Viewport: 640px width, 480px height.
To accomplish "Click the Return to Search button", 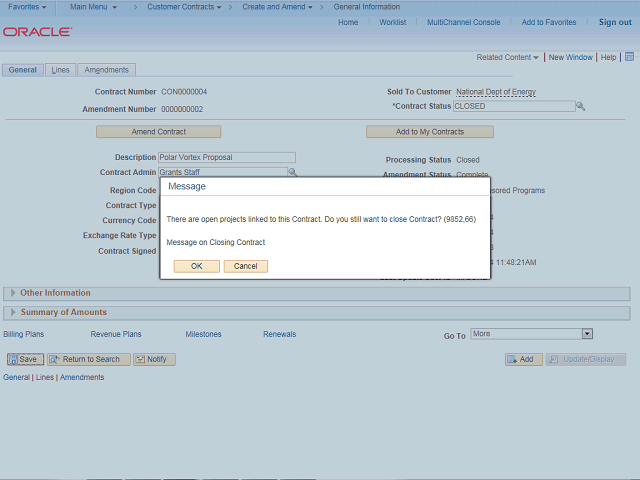I will [x=89, y=359].
